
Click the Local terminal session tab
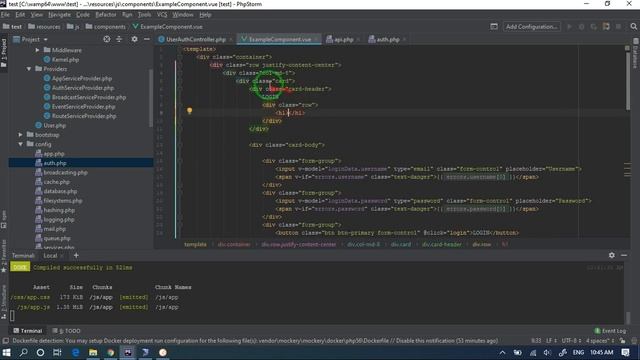(x=50, y=256)
